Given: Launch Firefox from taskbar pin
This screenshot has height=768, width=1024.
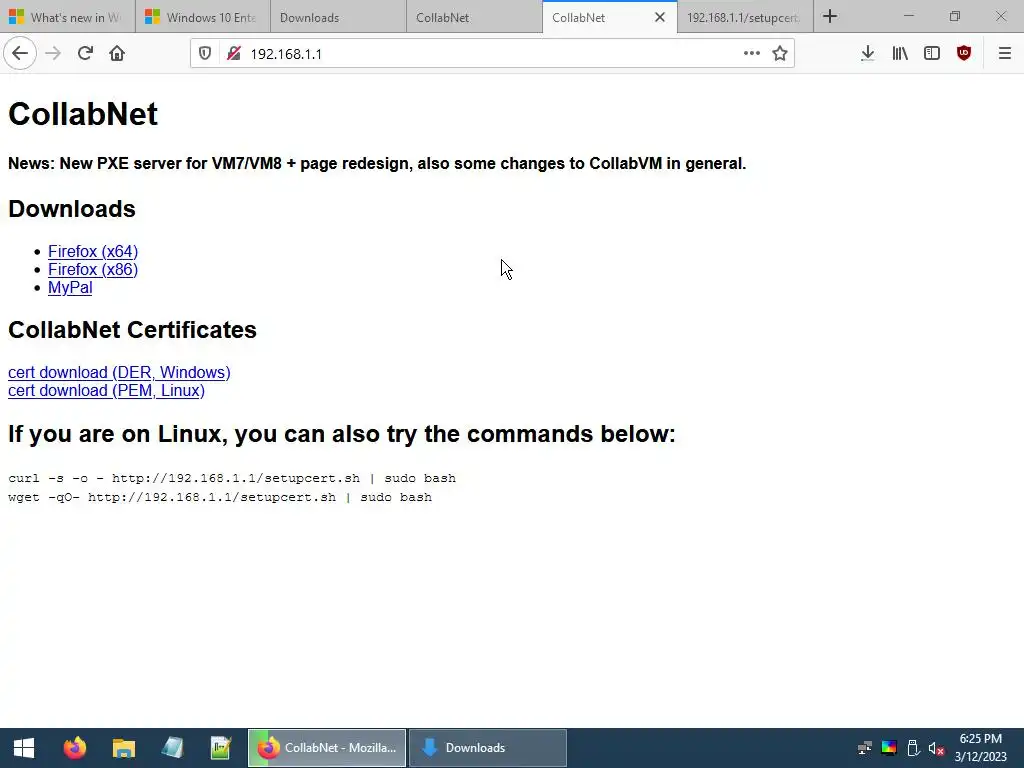Looking at the screenshot, I should pyautogui.click(x=74, y=748).
